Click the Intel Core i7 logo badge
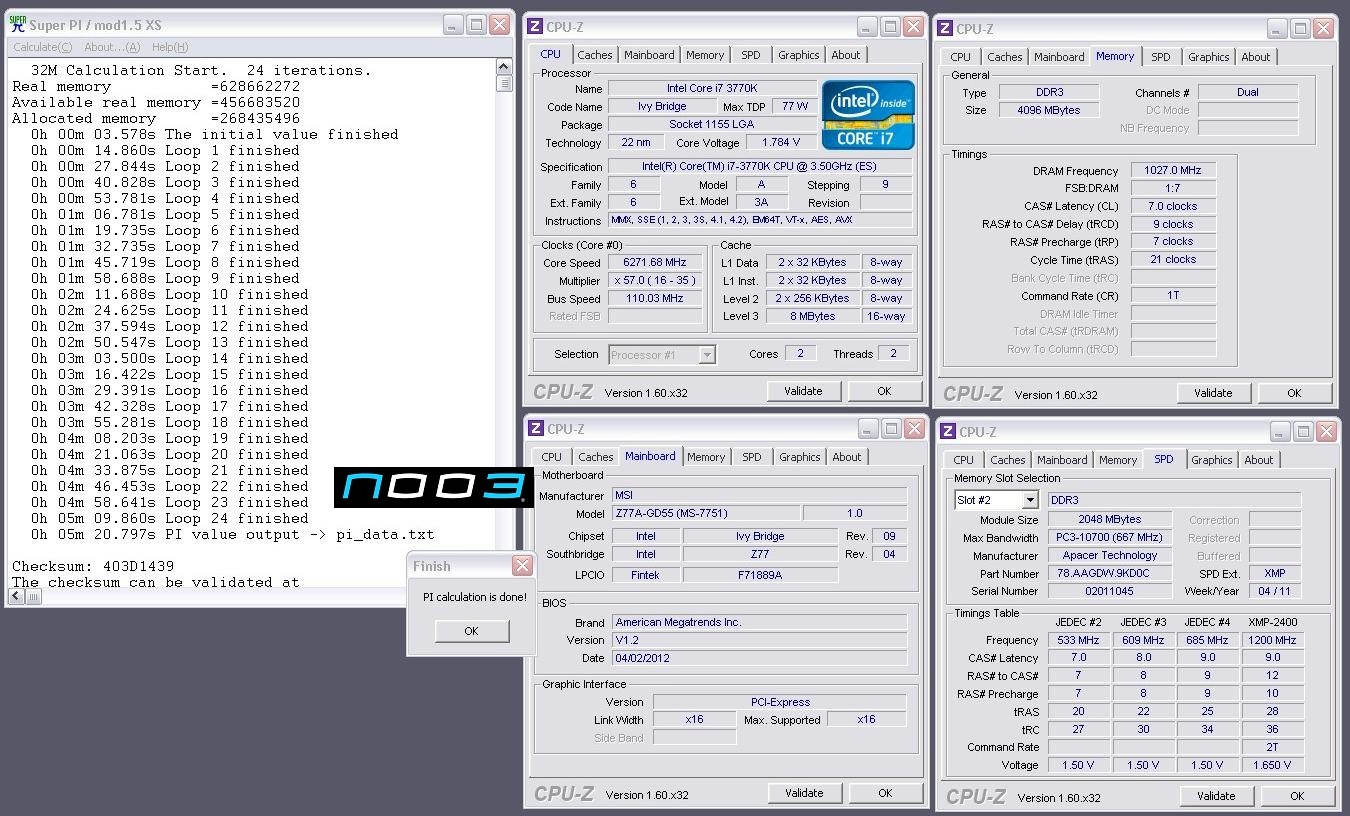This screenshot has height=816, width=1350. [x=868, y=116]
